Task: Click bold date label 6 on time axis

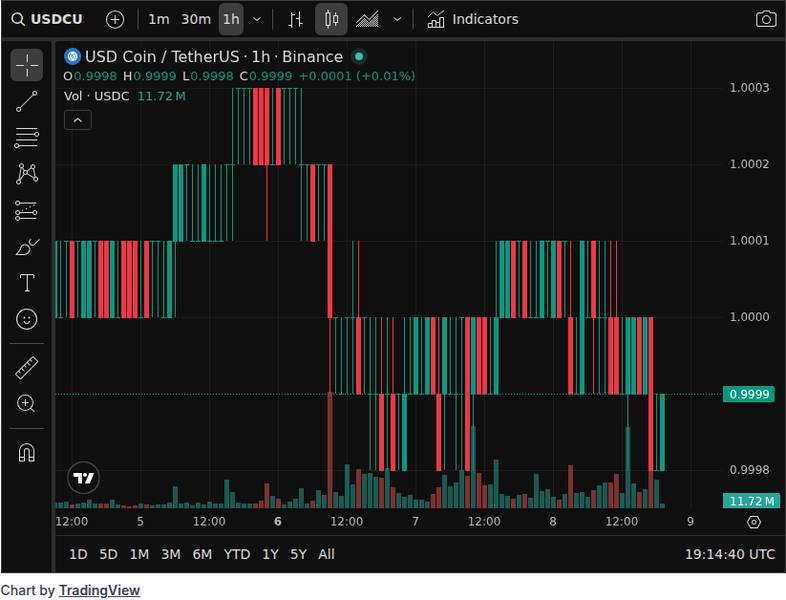Action: tap(278, 521)
